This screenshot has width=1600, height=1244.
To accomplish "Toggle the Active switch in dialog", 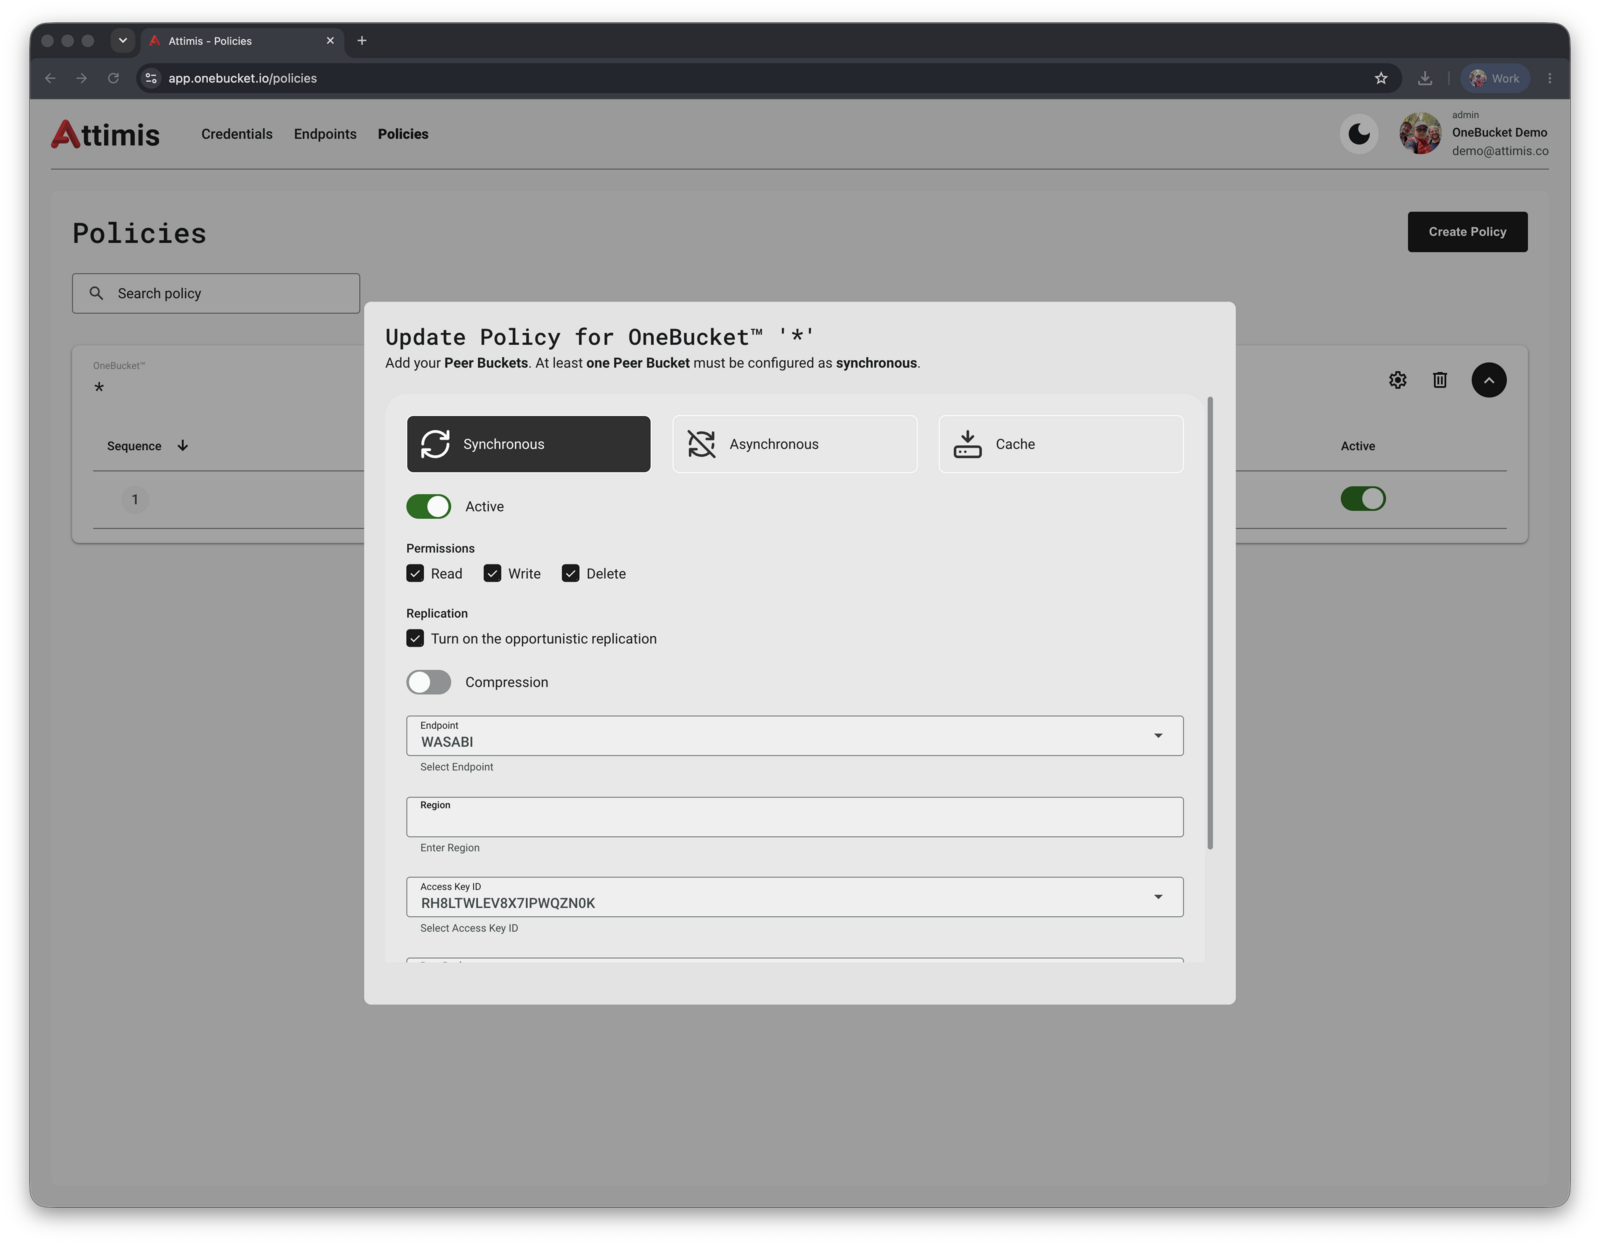I will (428, 507).
